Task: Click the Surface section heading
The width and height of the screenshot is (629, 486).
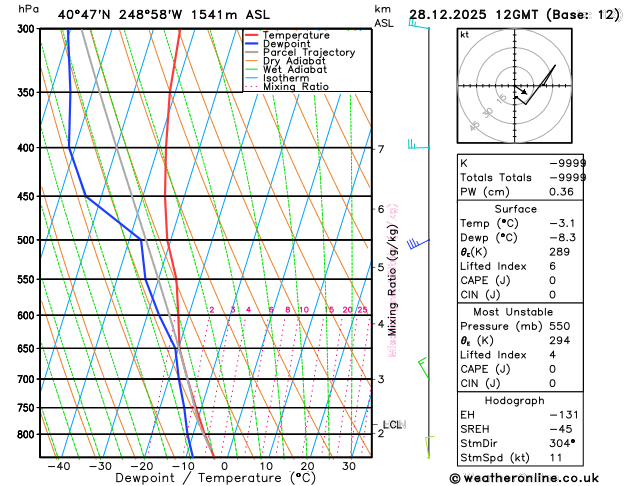Action: 515,209
